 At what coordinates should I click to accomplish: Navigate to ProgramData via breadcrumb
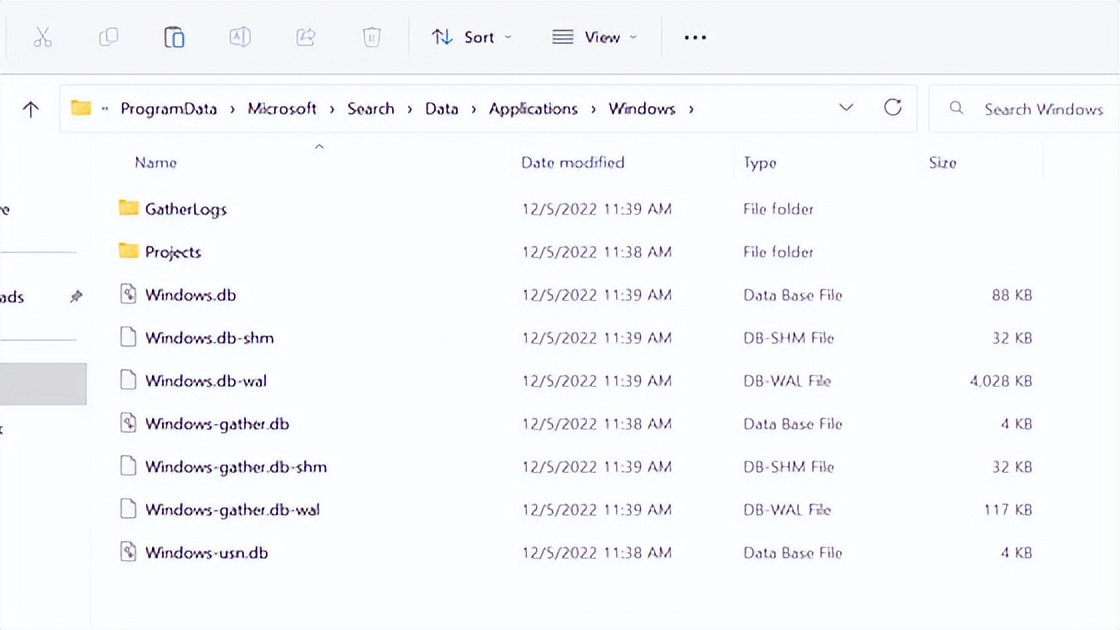169,108
